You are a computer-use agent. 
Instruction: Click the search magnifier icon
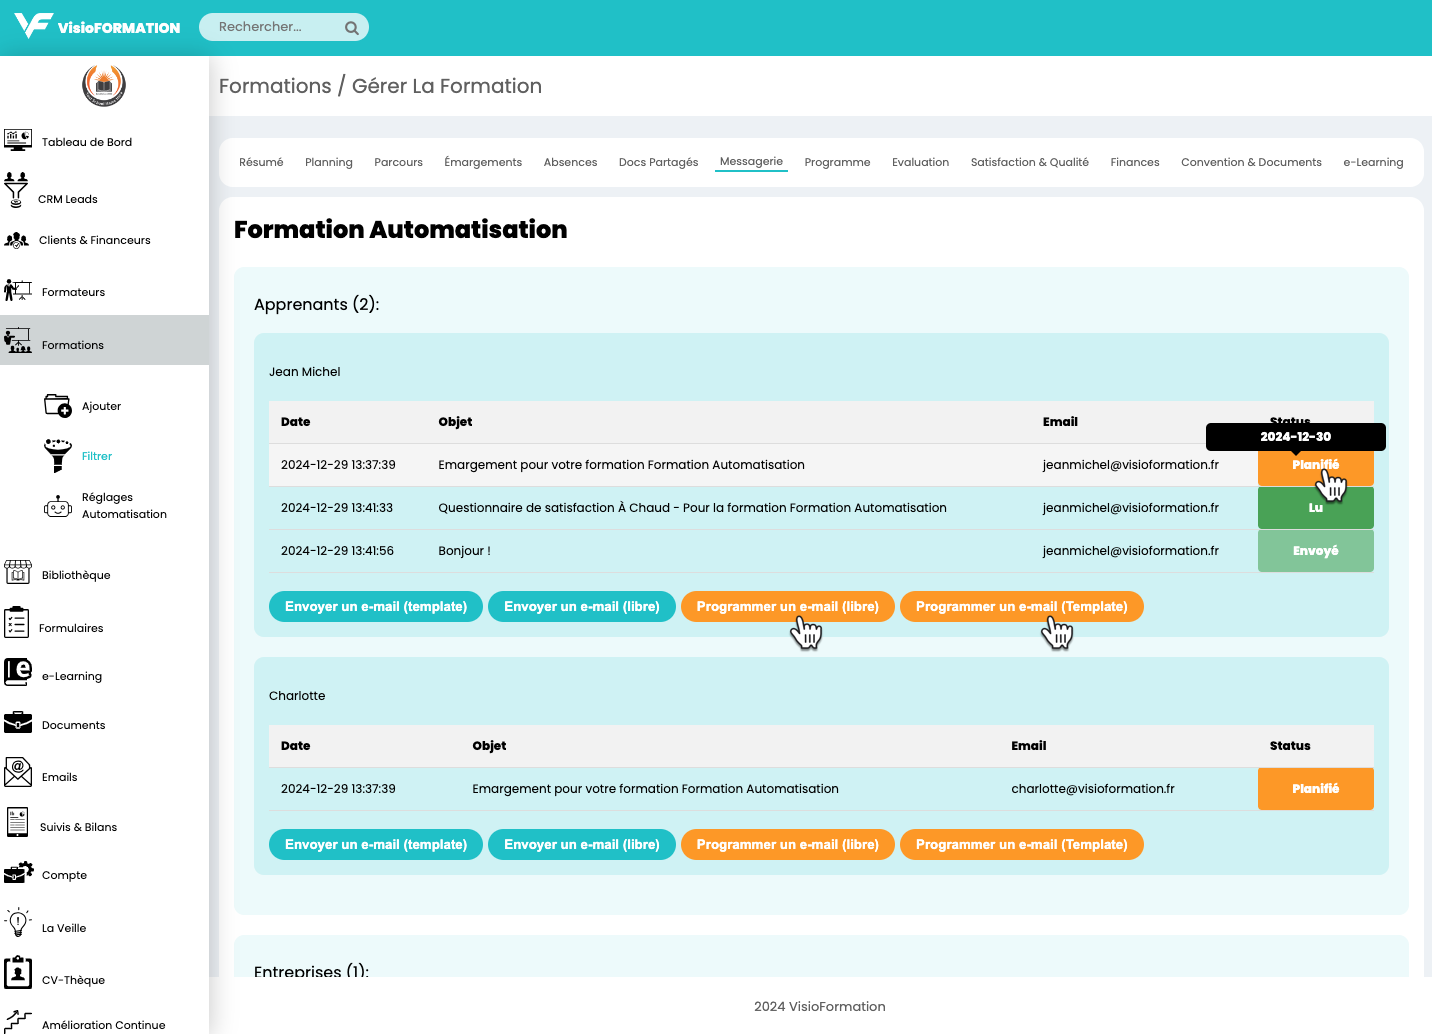[x=352, y=28]
